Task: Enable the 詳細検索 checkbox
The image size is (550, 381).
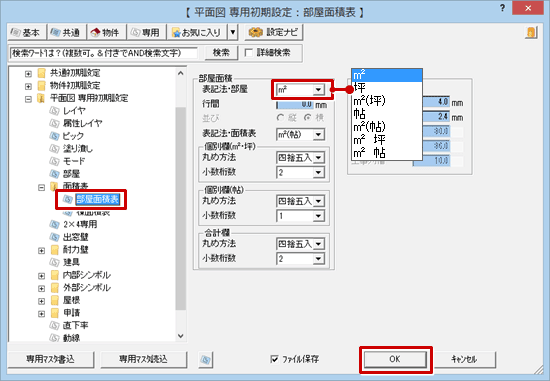Action: (249, 53)
